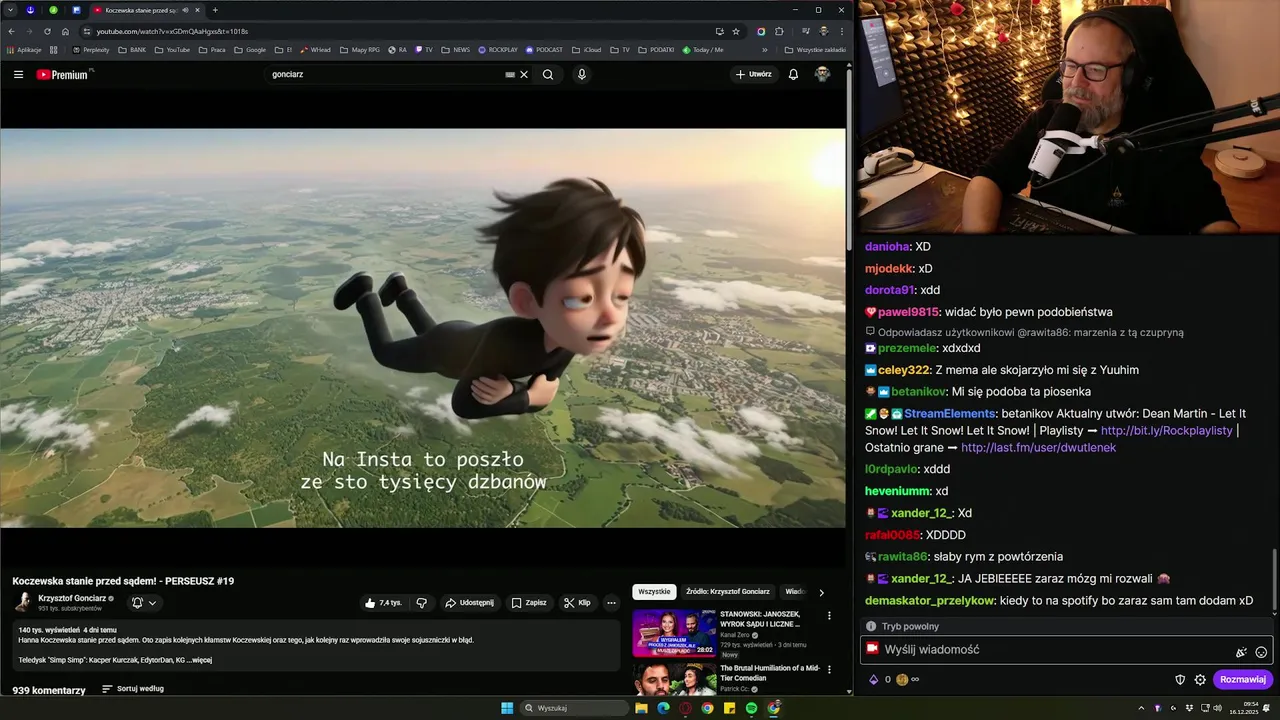Dislike the video with thumbs-down
This screenshot has width=1280, height=720.
421,603
